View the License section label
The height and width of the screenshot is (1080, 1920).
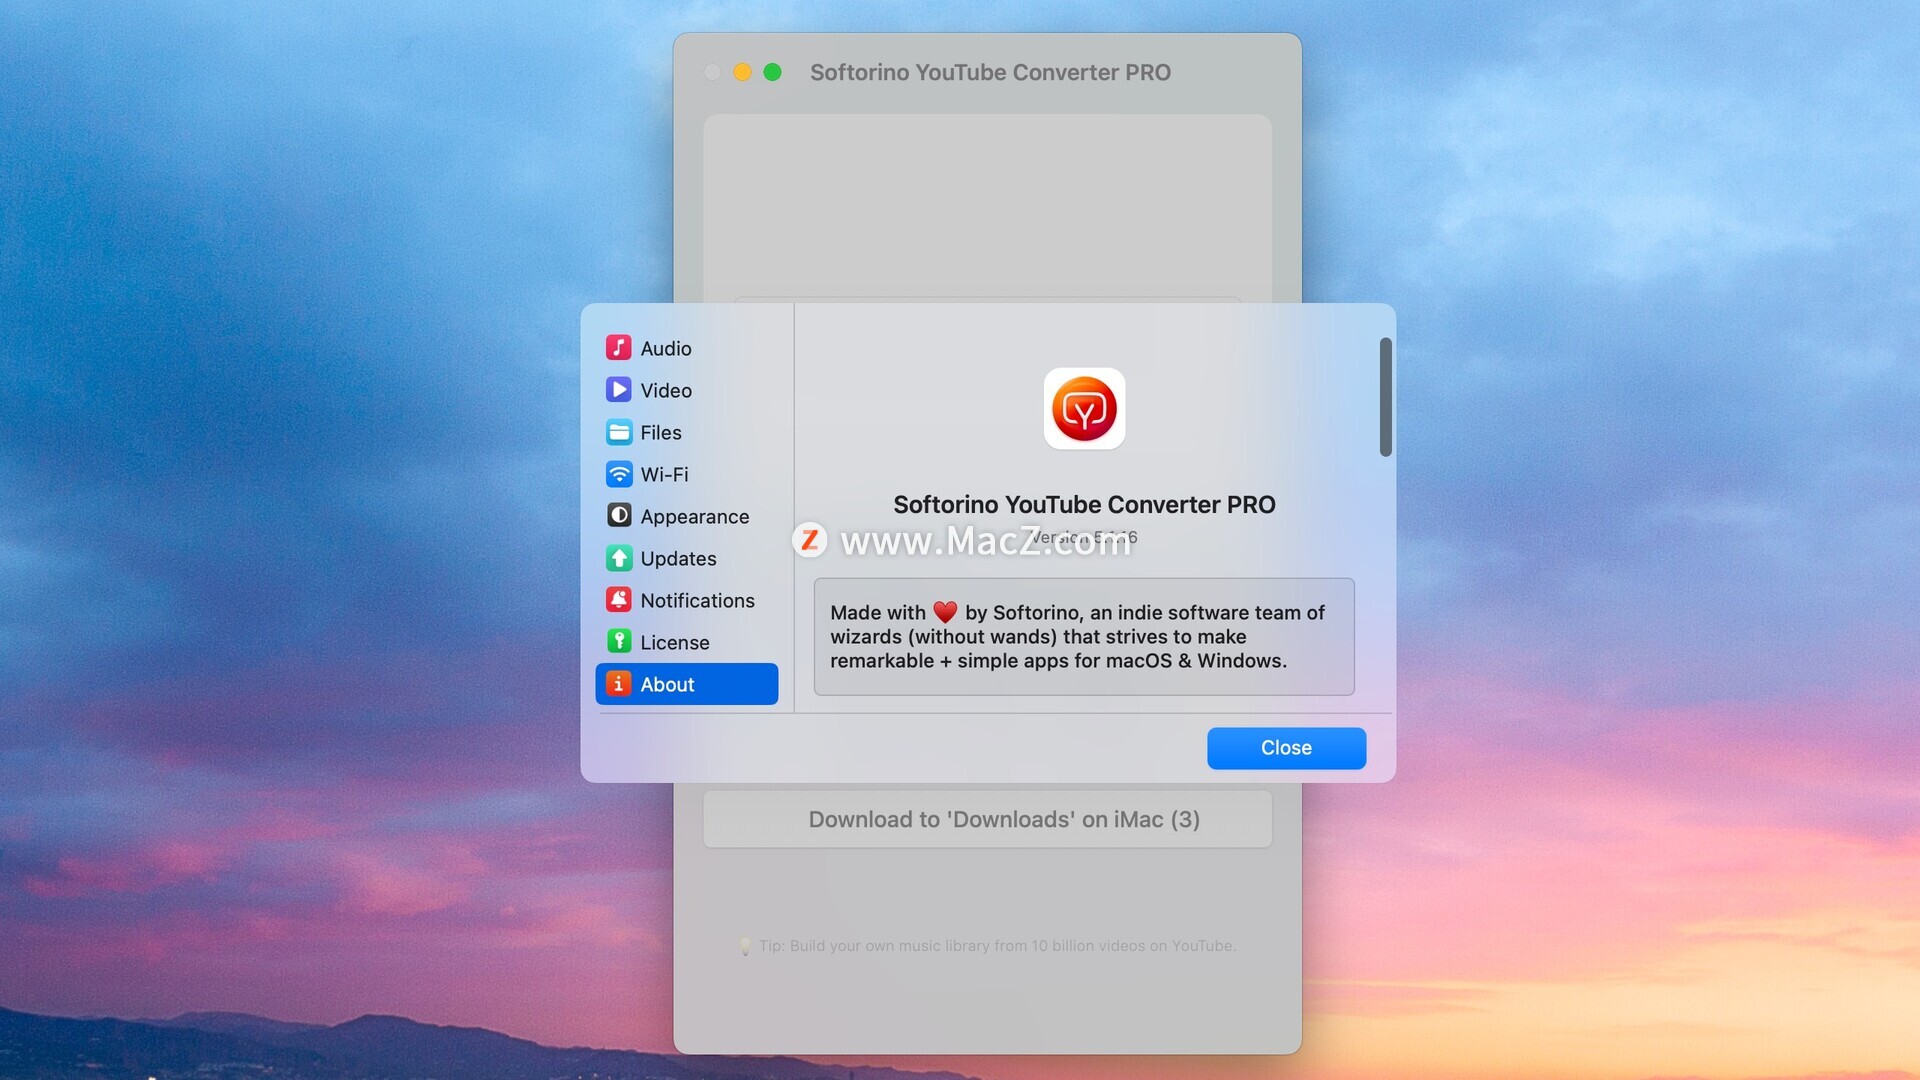[675, 643]
